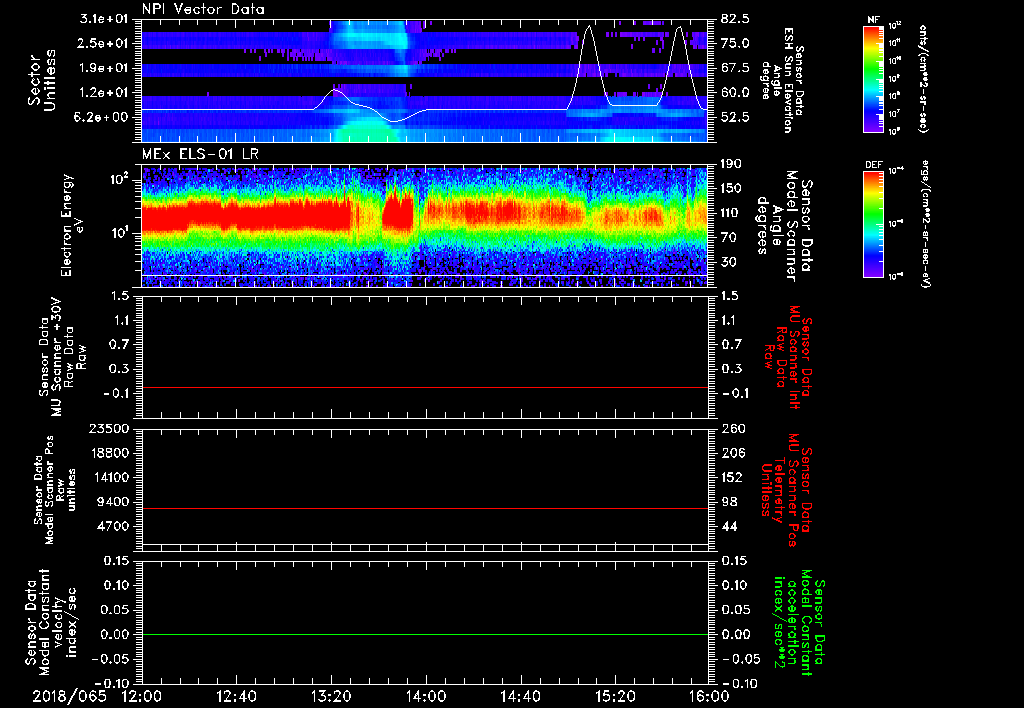The image size is (1024, 708).
Task: Click the "14:40" time tick label
Action: [520, 696]
